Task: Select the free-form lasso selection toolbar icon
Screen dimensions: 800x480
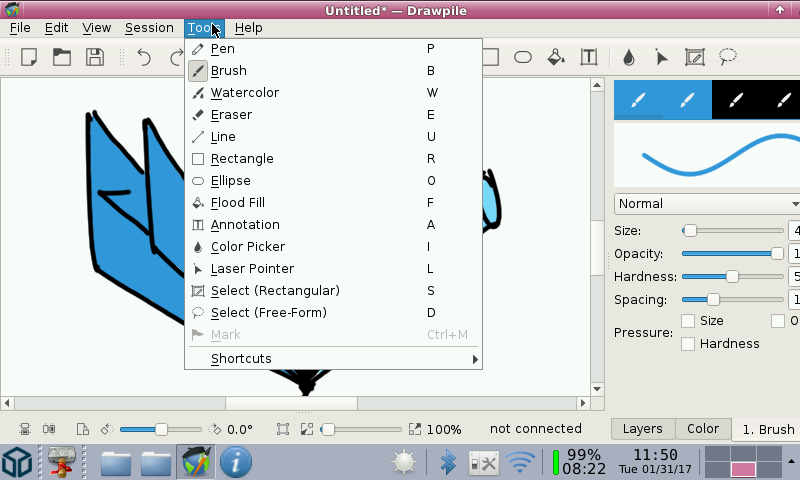Action: coord(728,57)
